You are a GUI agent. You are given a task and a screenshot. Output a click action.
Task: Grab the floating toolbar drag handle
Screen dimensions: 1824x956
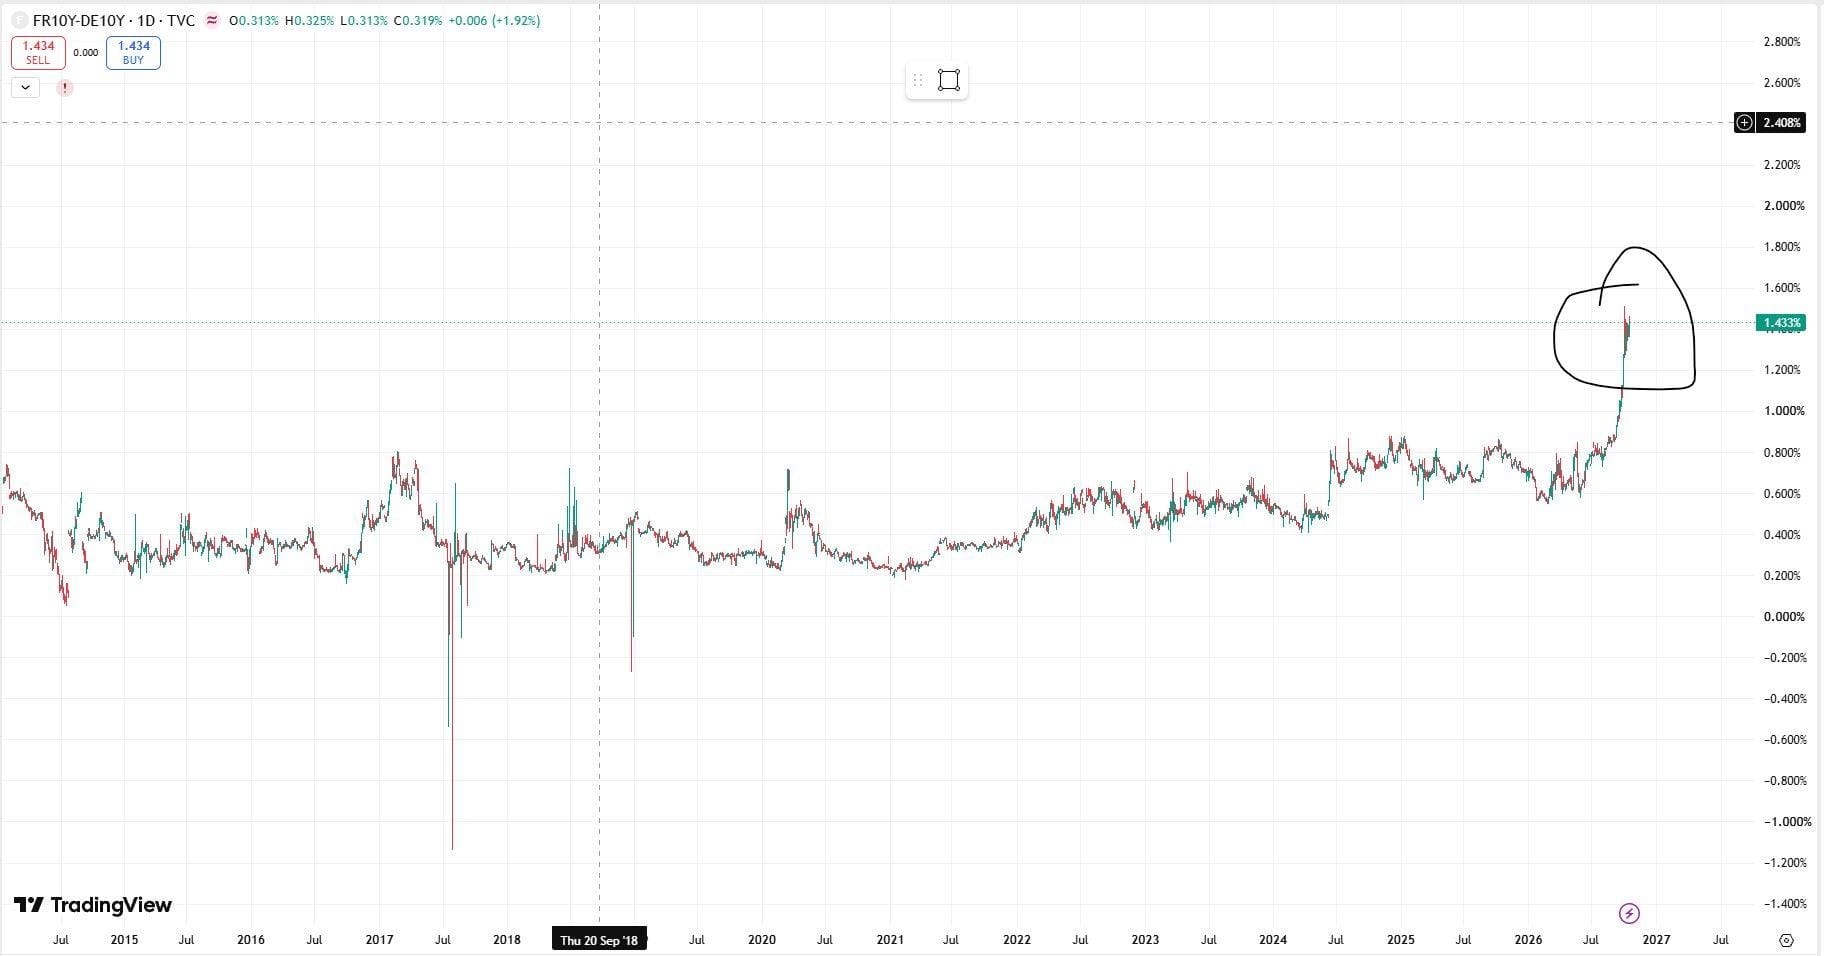(918, 80)
